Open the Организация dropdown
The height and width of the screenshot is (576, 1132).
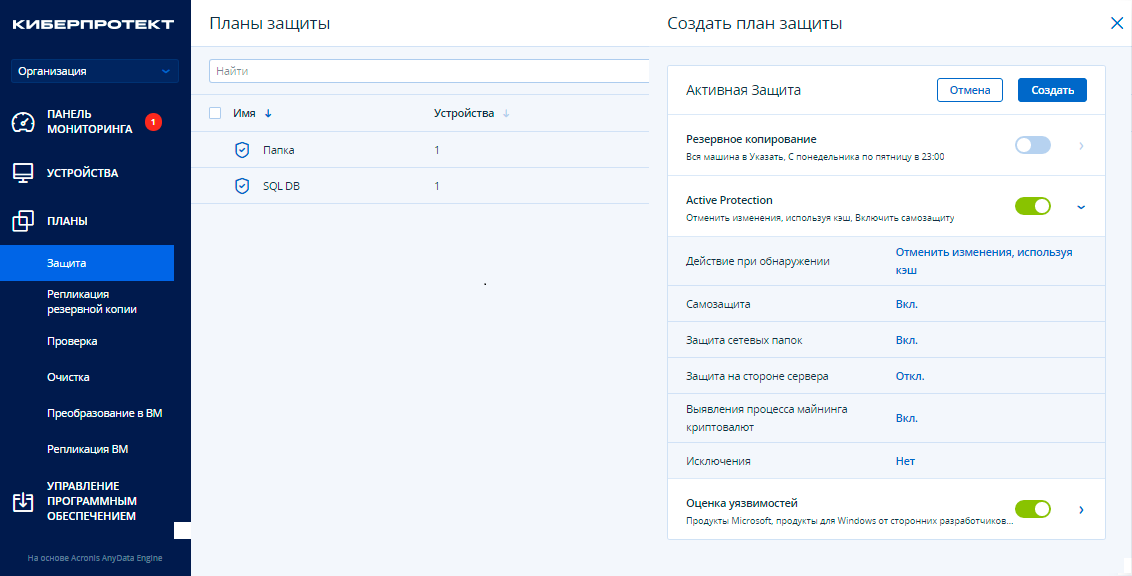(x=91, y=70)
